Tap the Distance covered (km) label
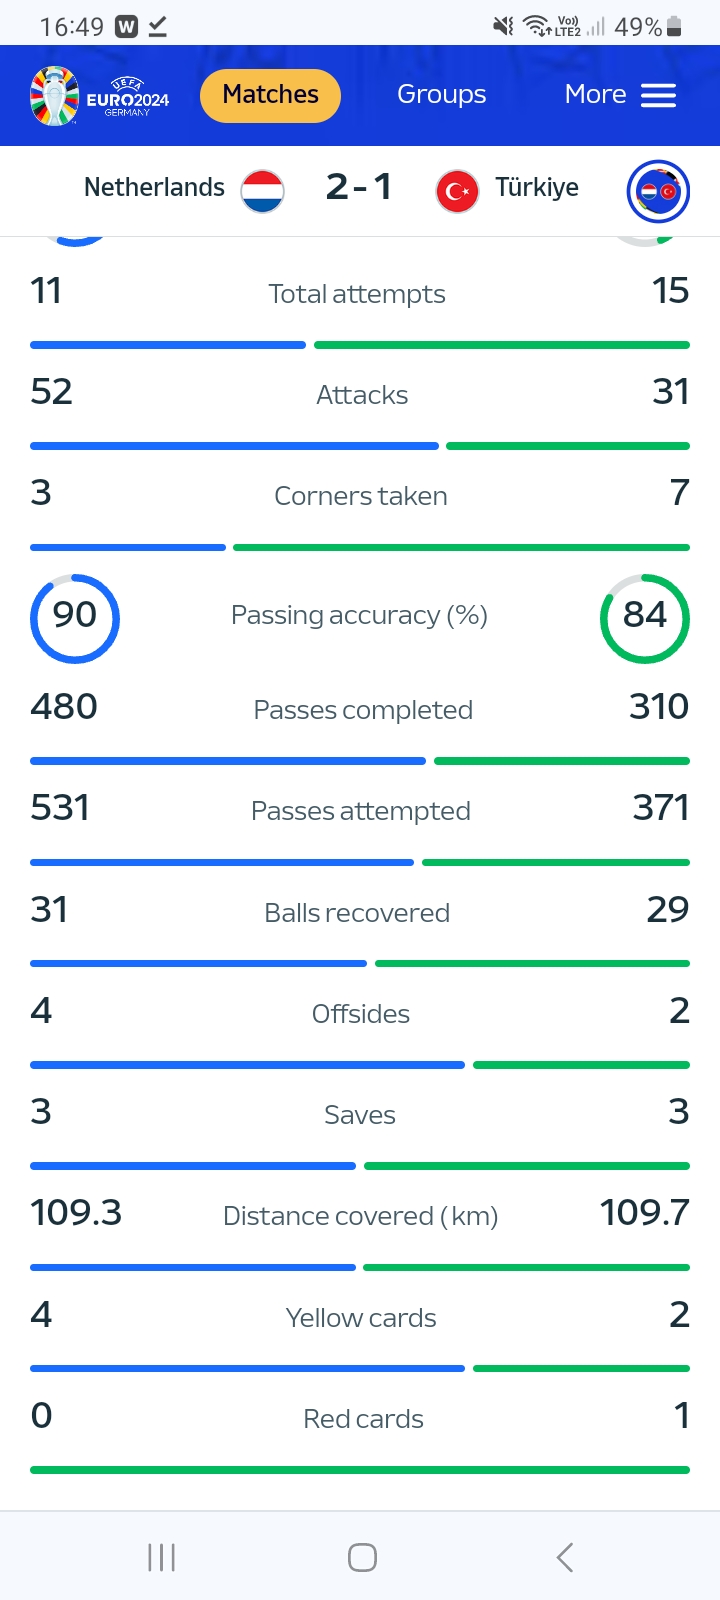The width and height of the screenshot is (720, 1600). point(360,1216)
